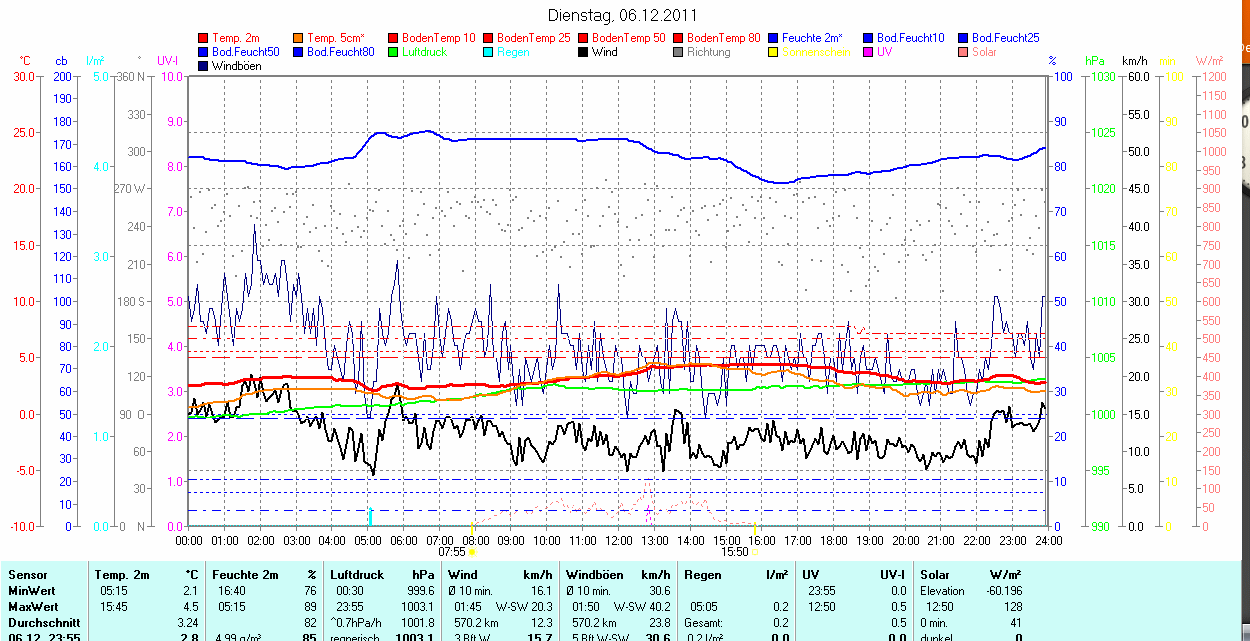
Task: Click the chart title Dienstag, 06.12.2011
Action: (x=623, y=15)
